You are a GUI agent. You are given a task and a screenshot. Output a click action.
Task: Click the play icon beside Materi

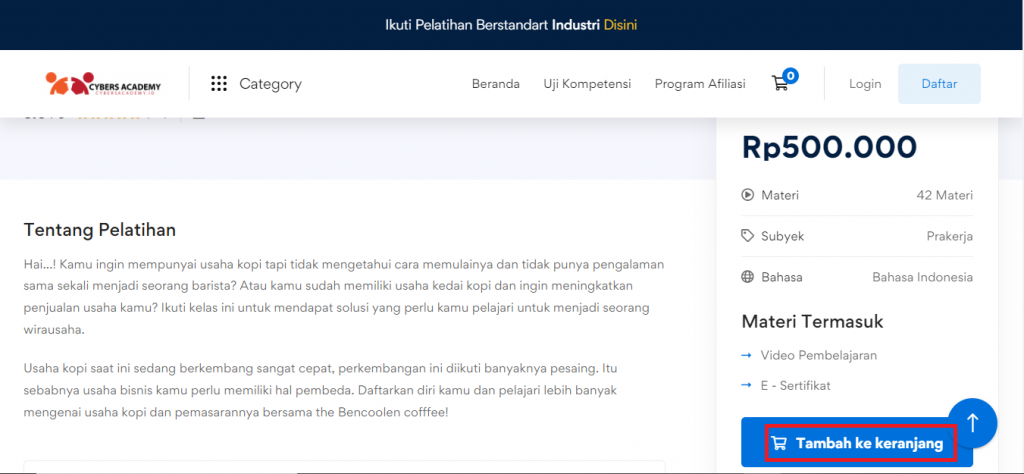[747, 195]
